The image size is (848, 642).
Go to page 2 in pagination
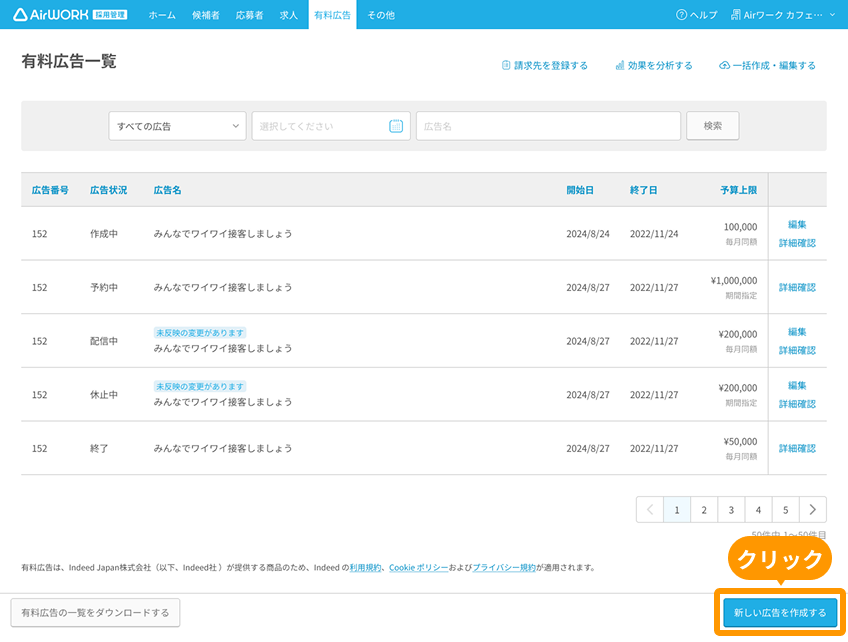click(704, 509)
